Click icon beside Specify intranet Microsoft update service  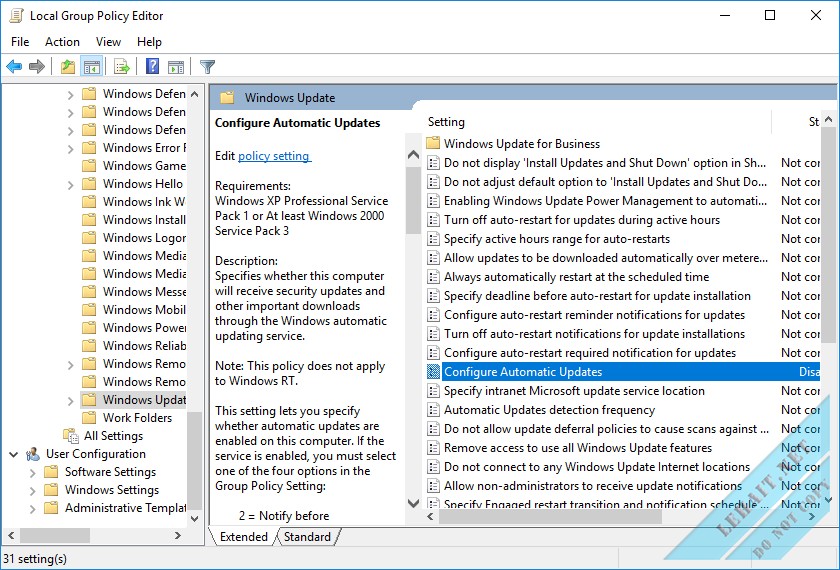click(x=433, y=391)
